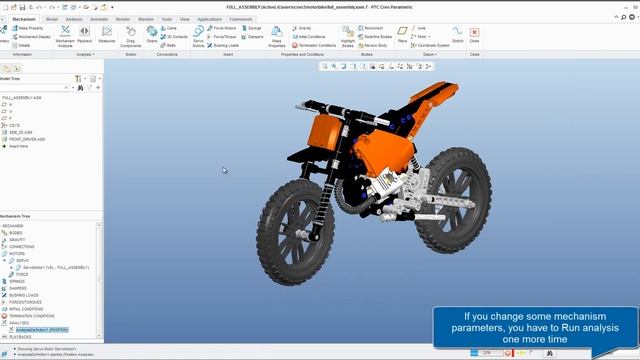This screenshot has height=360, width=640.
Task: Switch to the Render ribbon tab
Action: tap(123, 19)
